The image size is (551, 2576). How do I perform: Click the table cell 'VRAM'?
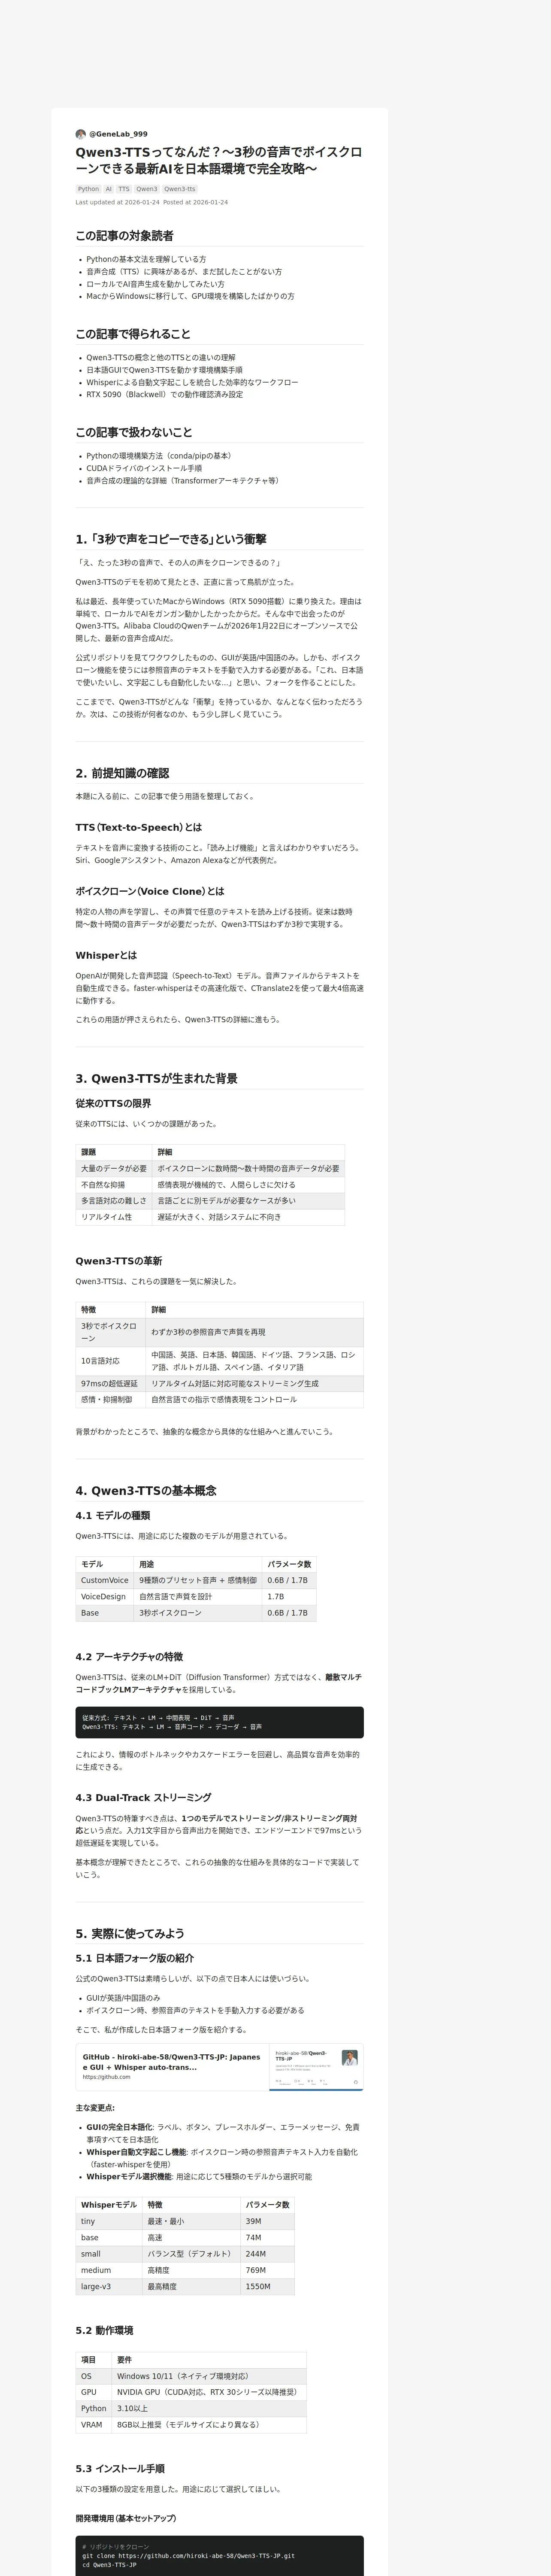click(94, 2425)
